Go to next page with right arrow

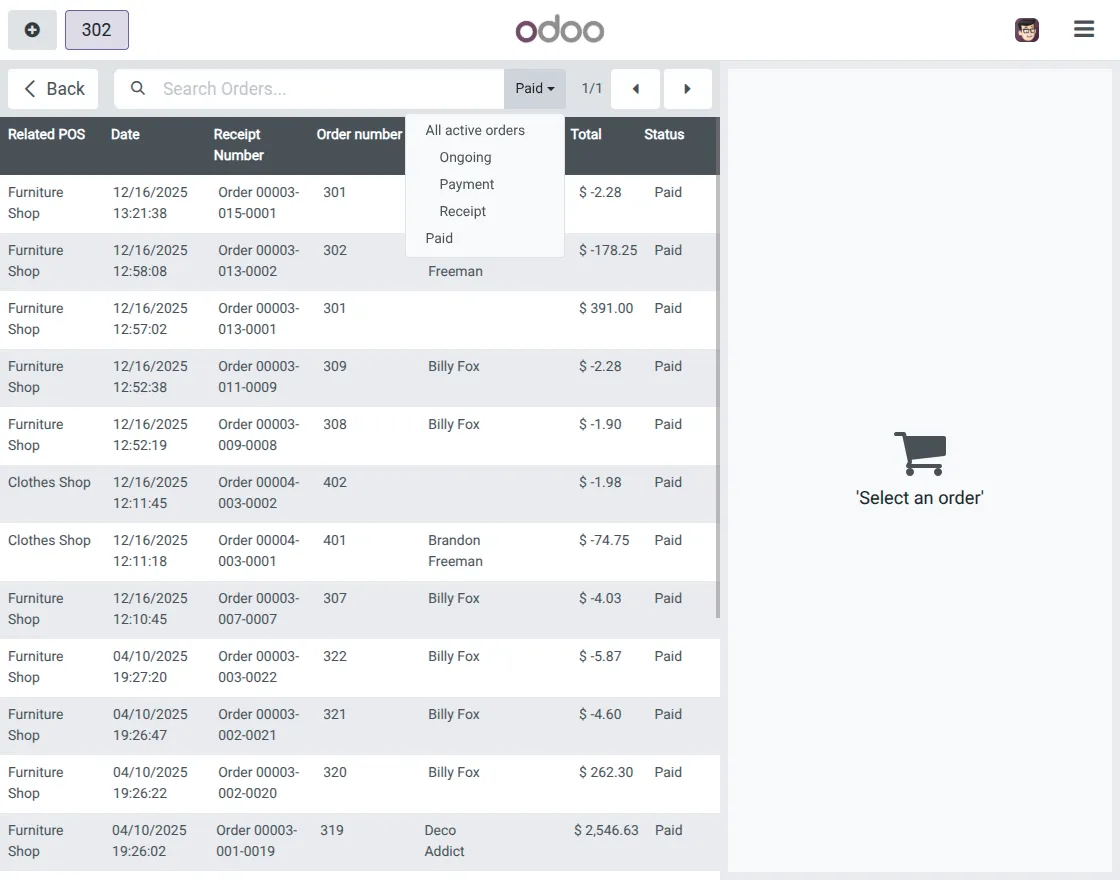[688, 89]
